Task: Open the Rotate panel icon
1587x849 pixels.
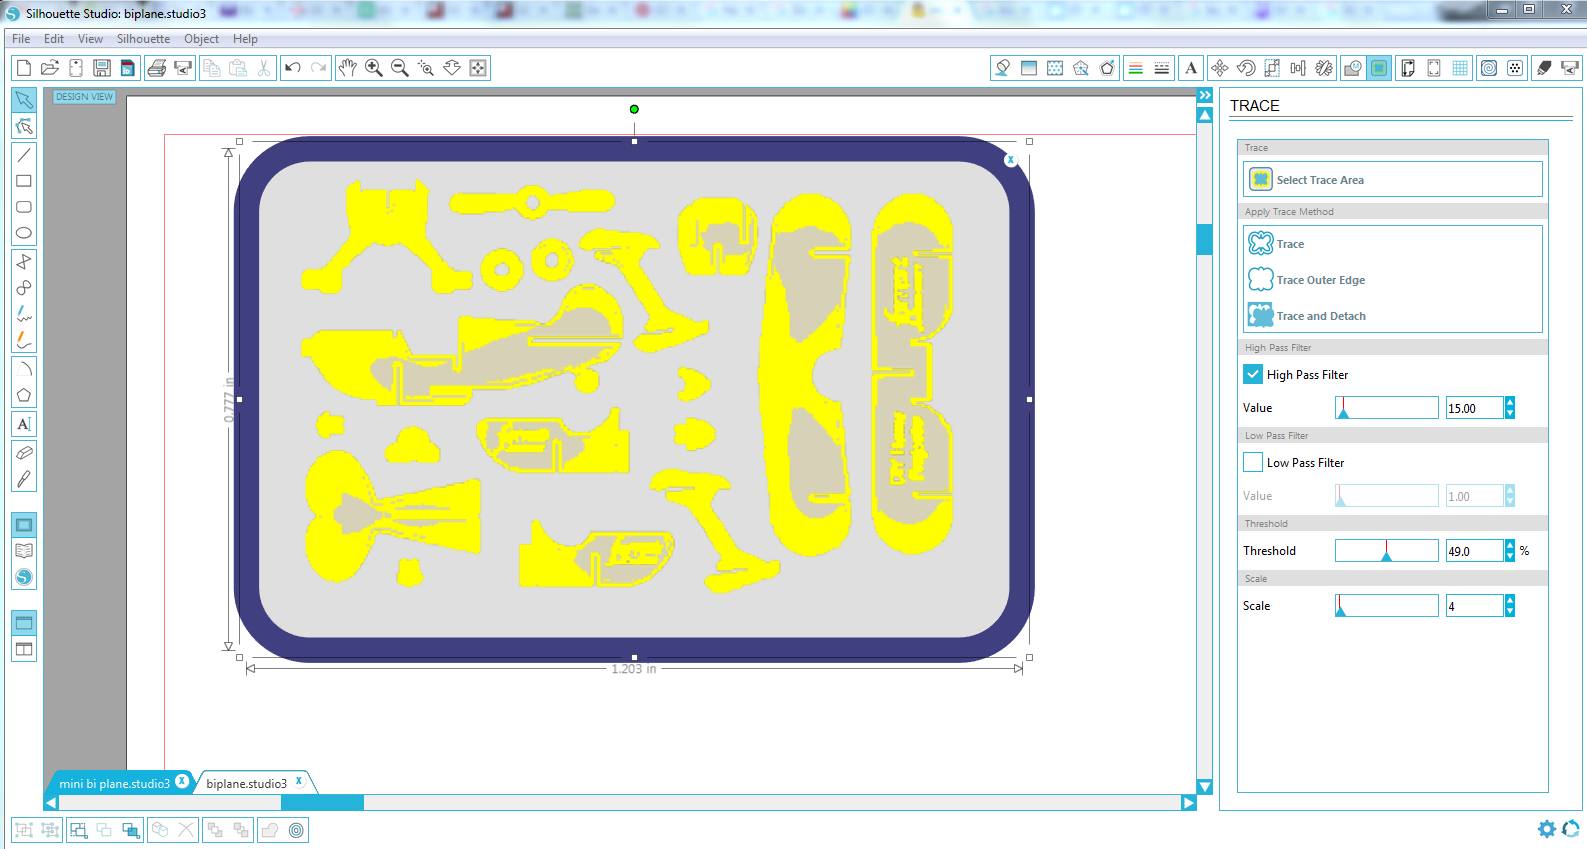Action: pos(1246,68)
